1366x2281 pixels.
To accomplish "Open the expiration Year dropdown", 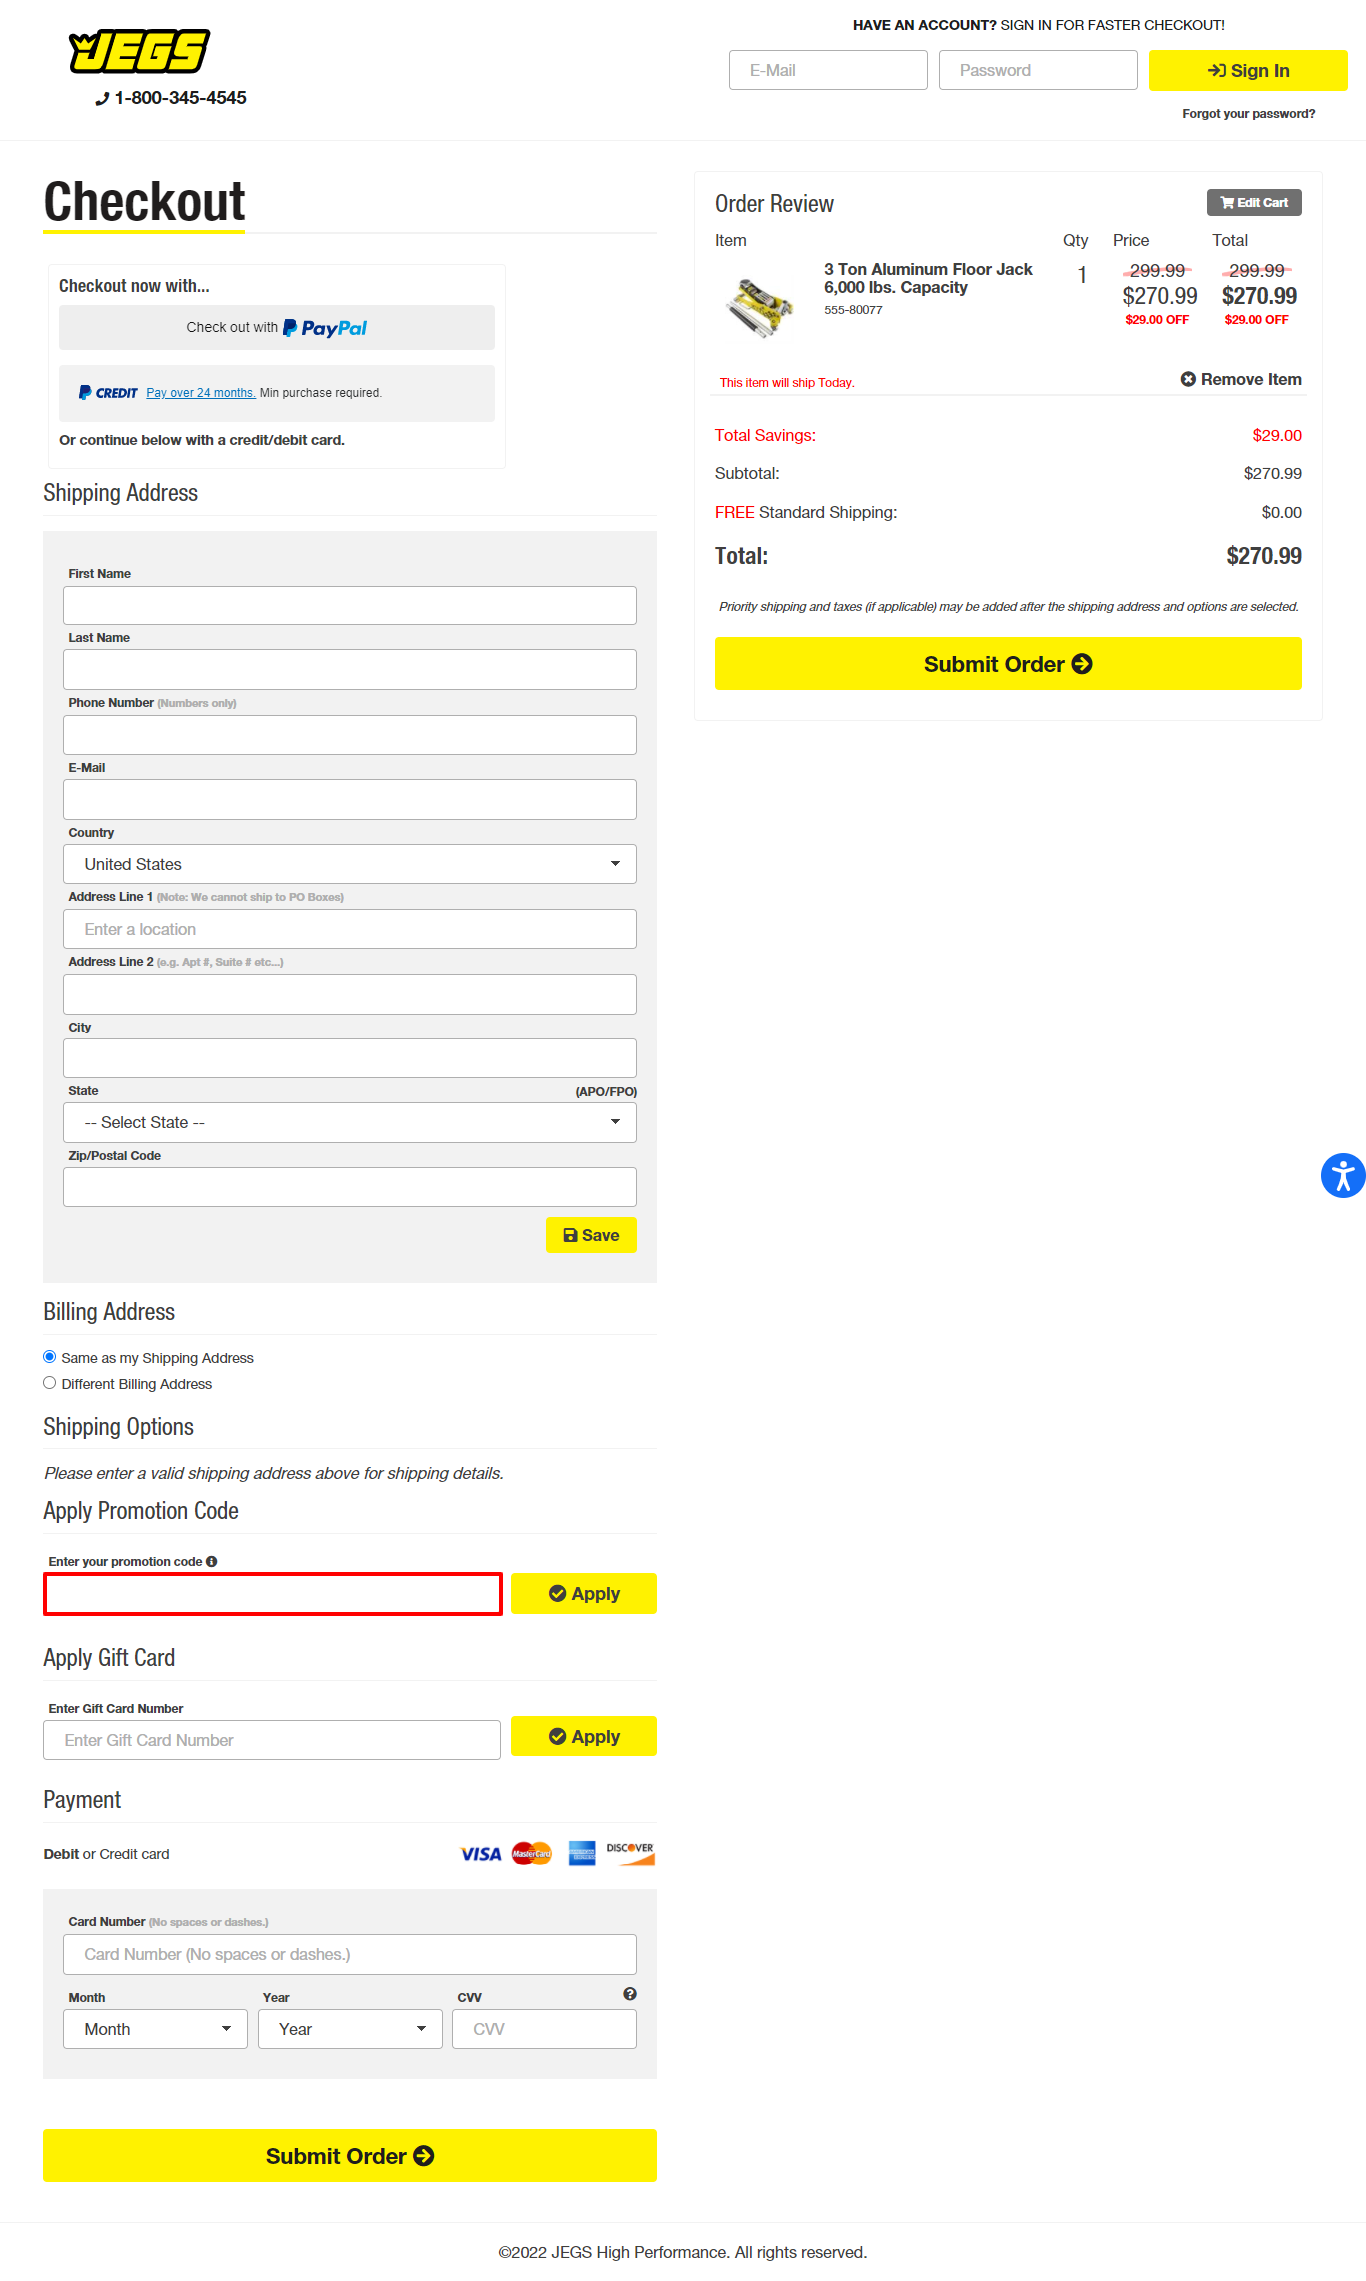I will (349, 2029).
